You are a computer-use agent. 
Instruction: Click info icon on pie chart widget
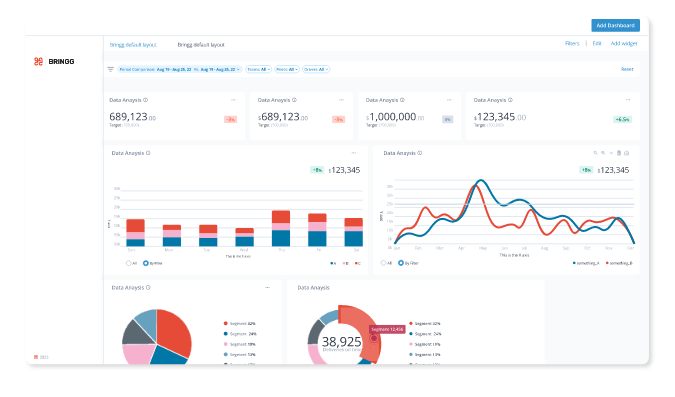tap(148, 288)
